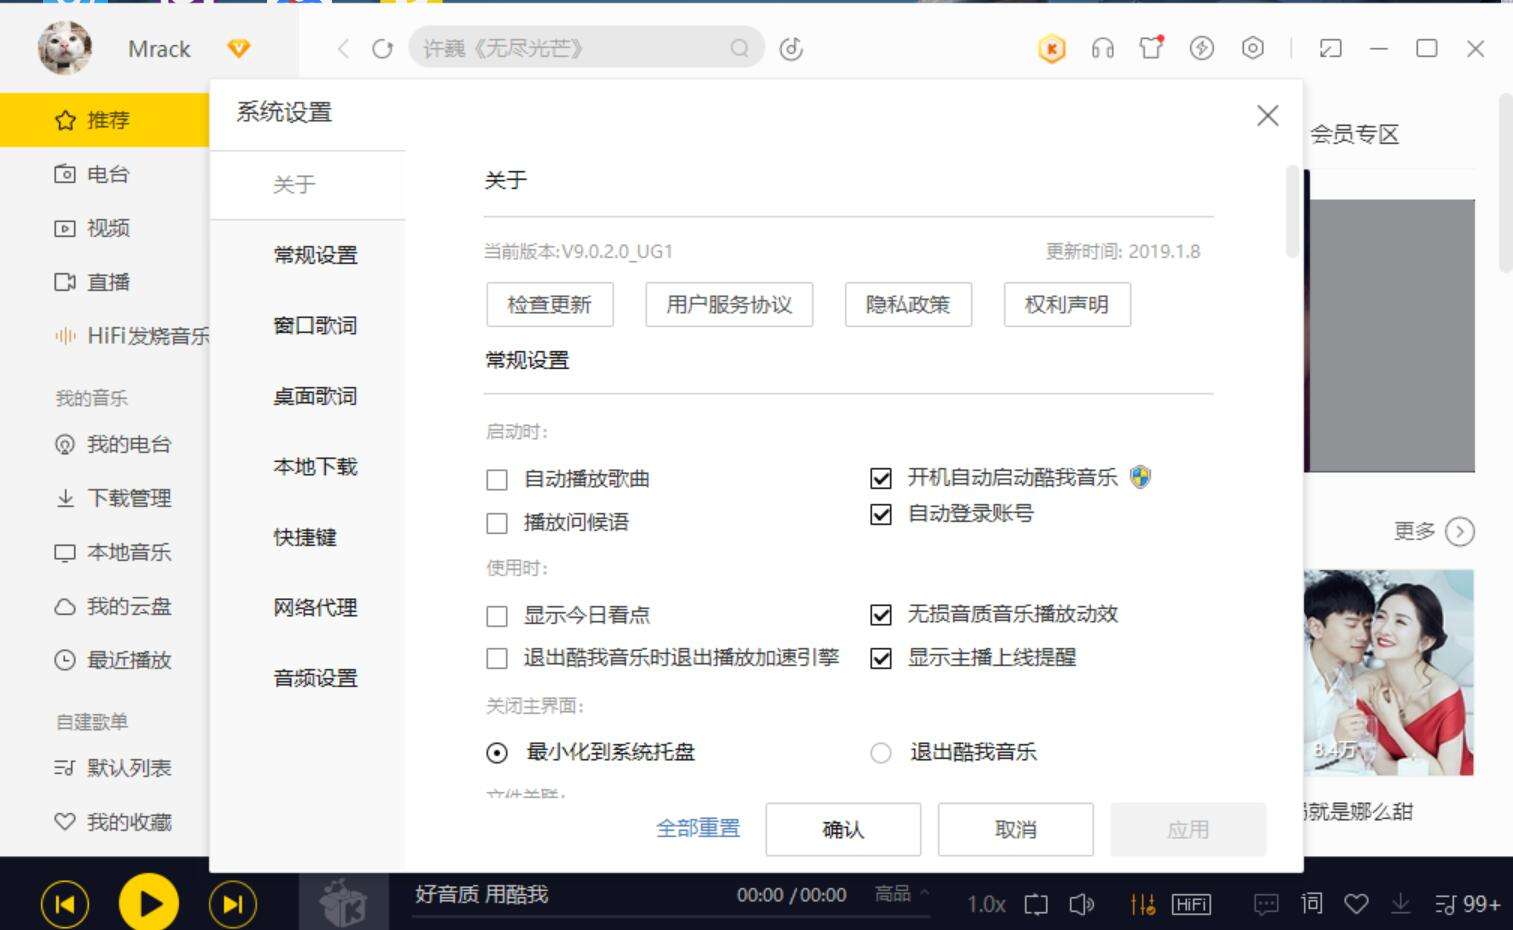Viewport: 1513px width, 930px height.
Task: Uncheck 无损音质音乐播放动效
Action: [x=881, y=614]
